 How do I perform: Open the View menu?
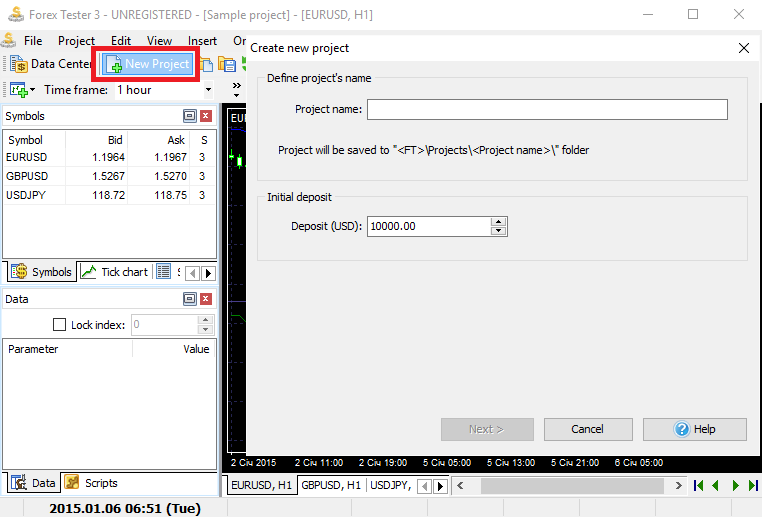[159, 41]
